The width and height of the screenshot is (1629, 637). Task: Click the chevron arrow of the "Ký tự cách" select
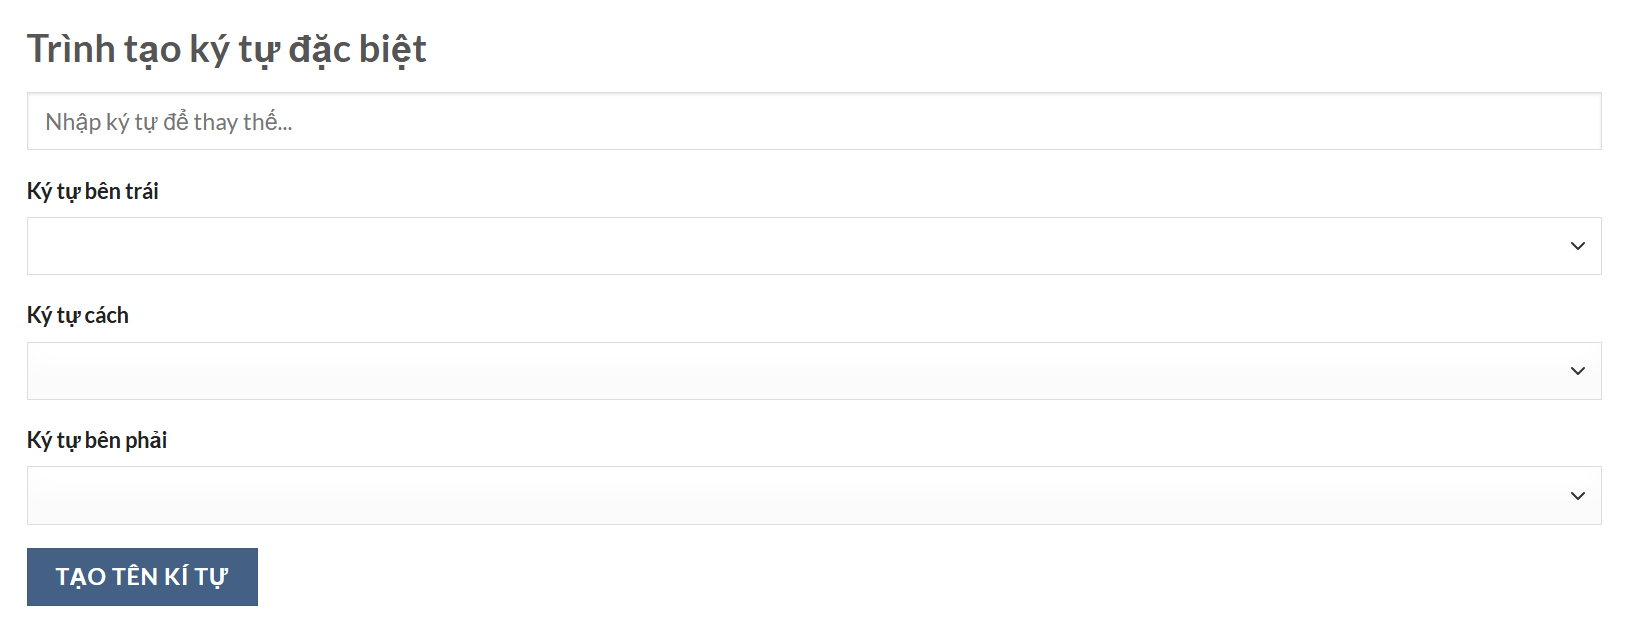click(1577, 371)
